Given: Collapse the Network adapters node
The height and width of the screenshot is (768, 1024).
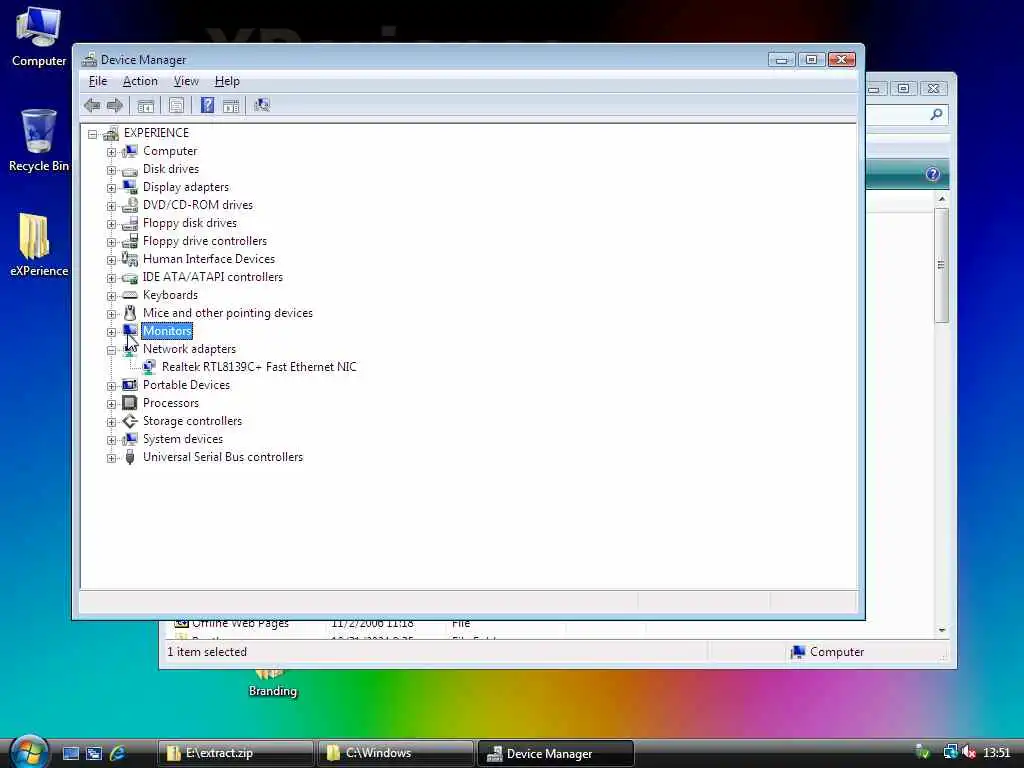Looking at the screenshot, I should click(112, 350).
